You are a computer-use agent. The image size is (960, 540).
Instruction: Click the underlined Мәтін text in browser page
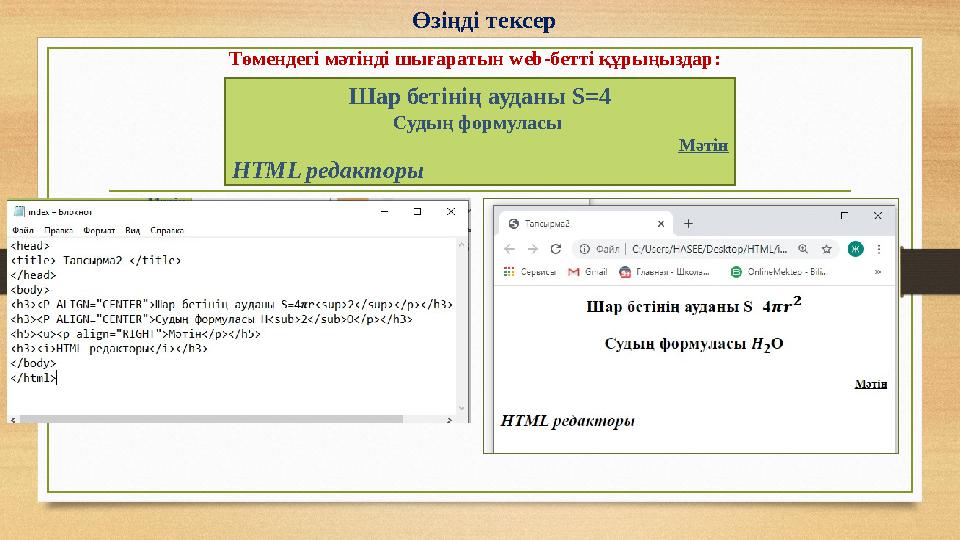[871, 384]
